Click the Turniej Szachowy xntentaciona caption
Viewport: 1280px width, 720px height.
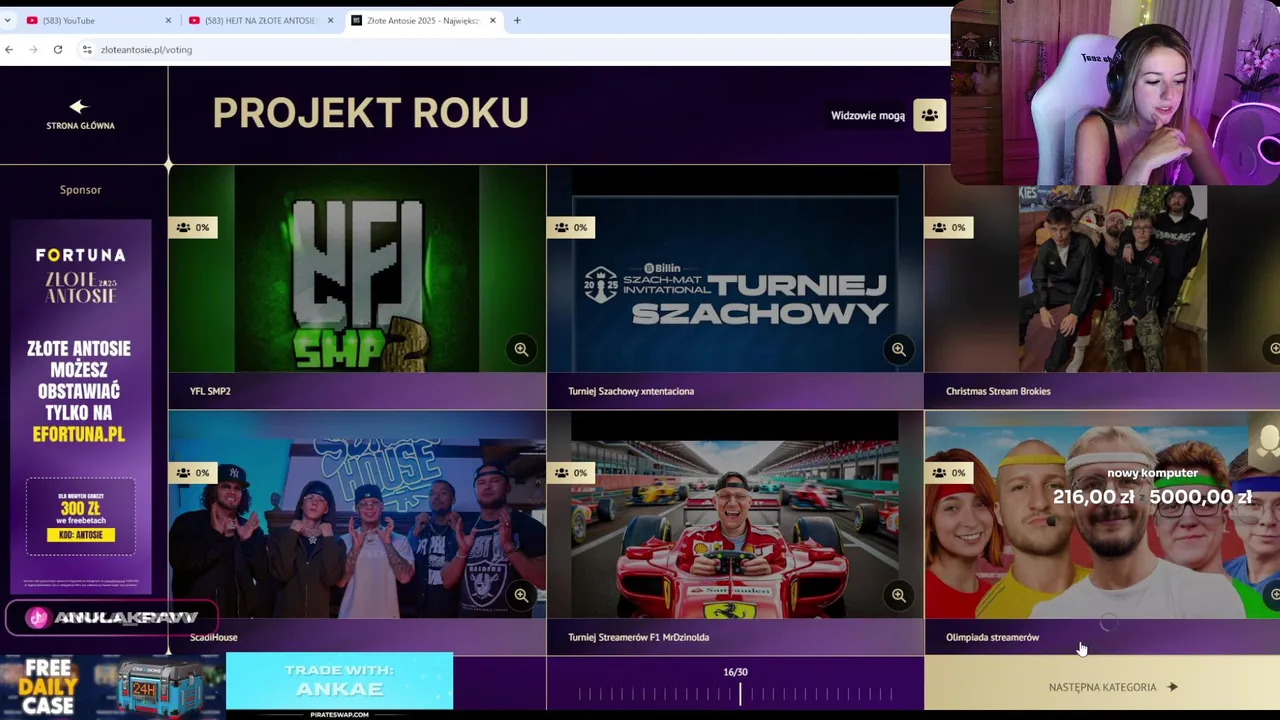(x=631, y=391)
